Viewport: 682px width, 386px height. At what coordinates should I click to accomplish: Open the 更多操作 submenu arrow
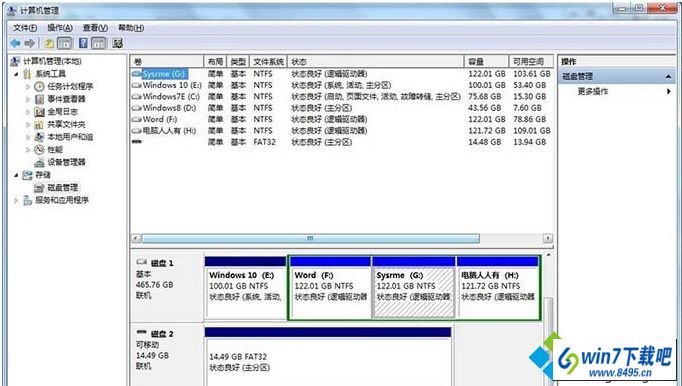[669, 91]
